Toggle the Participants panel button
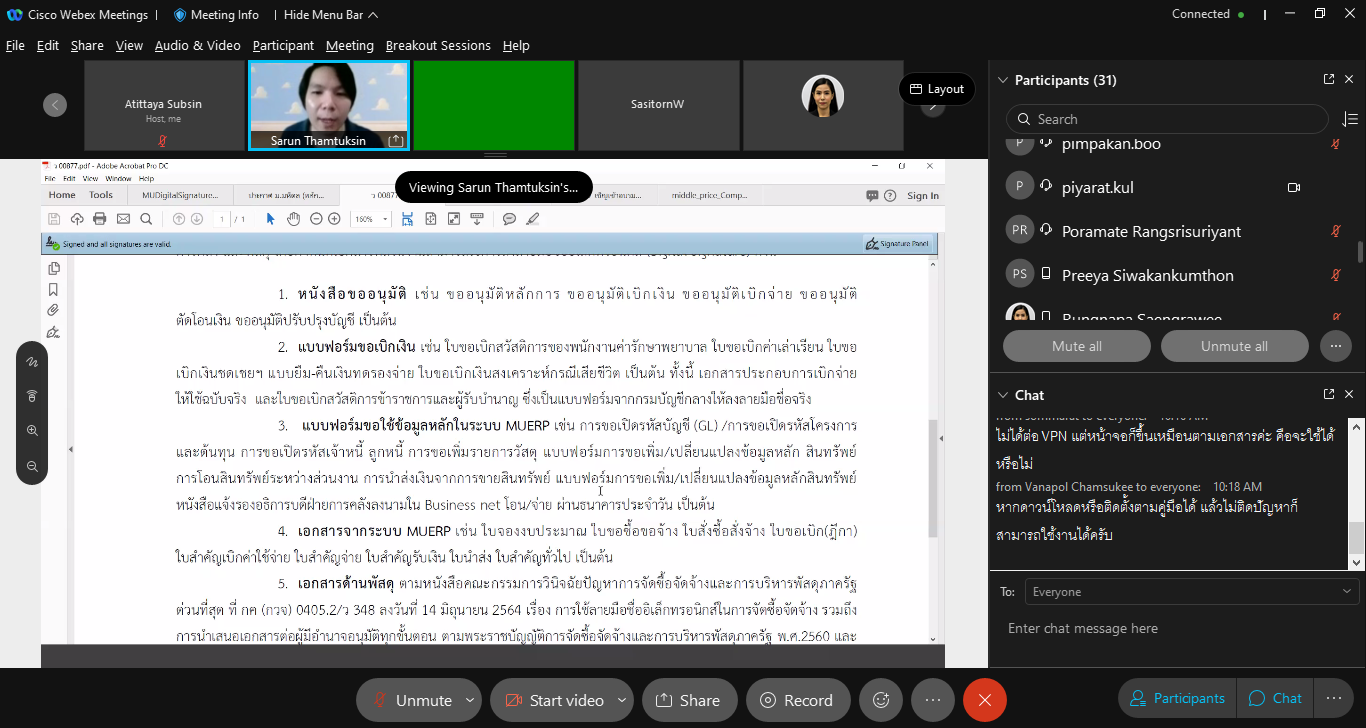This screenshot has height=728, width=1366. 1177,699
